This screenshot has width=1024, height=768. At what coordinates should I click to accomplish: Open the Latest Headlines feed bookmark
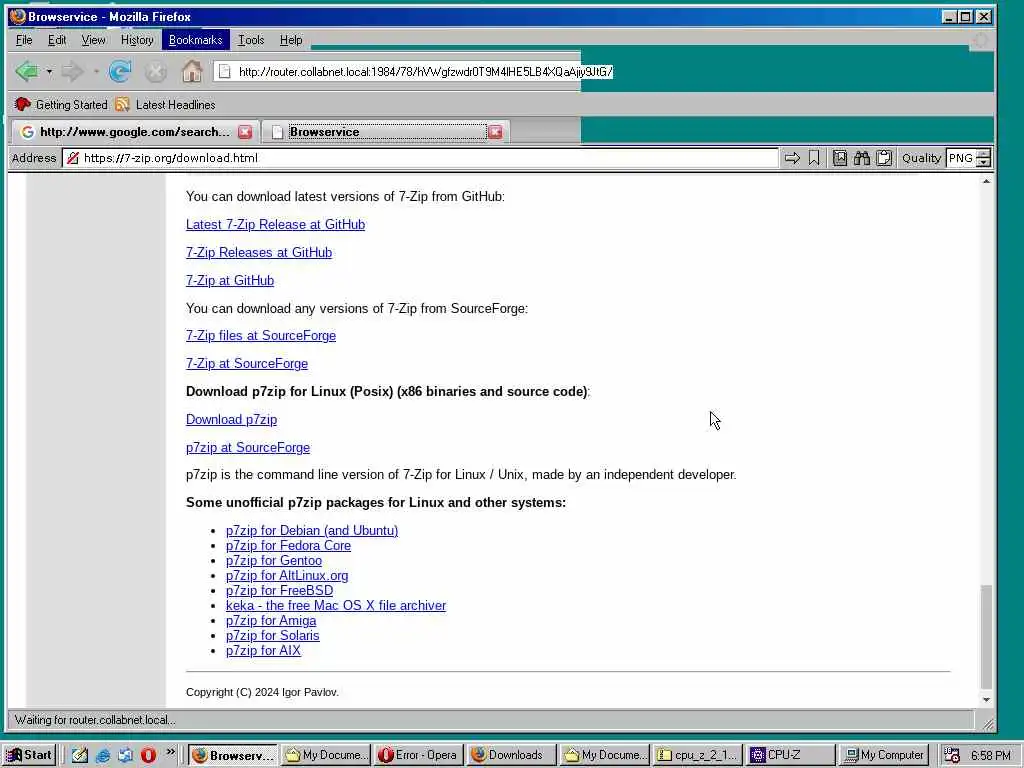point(165,104)
